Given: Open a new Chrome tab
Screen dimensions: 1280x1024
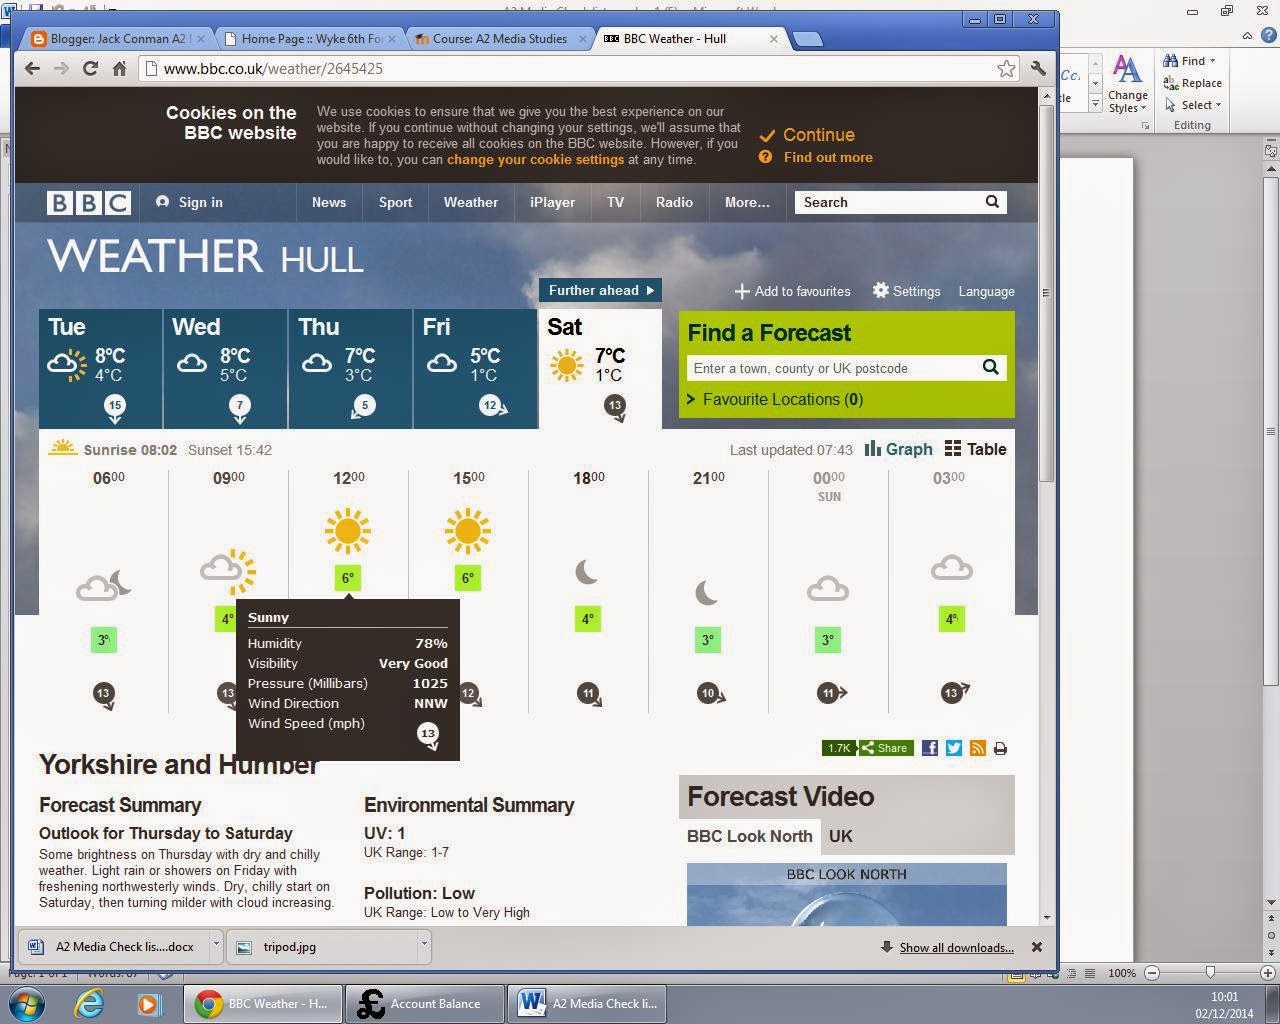Looking at the screenshot, I should 807,39.
